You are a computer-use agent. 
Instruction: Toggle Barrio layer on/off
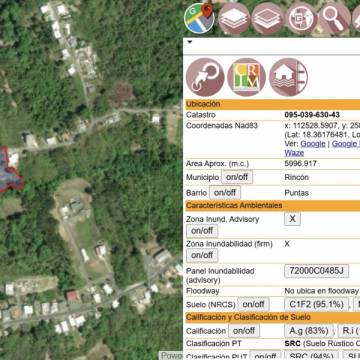(225, 193)
